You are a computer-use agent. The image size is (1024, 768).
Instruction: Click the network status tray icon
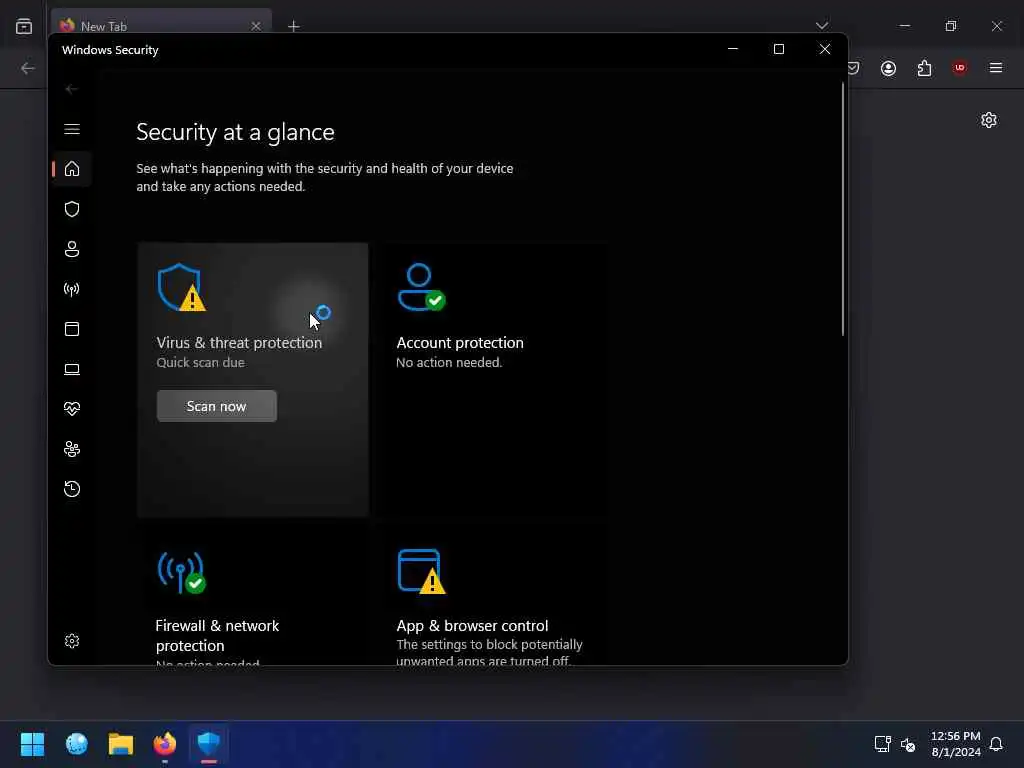882,744
